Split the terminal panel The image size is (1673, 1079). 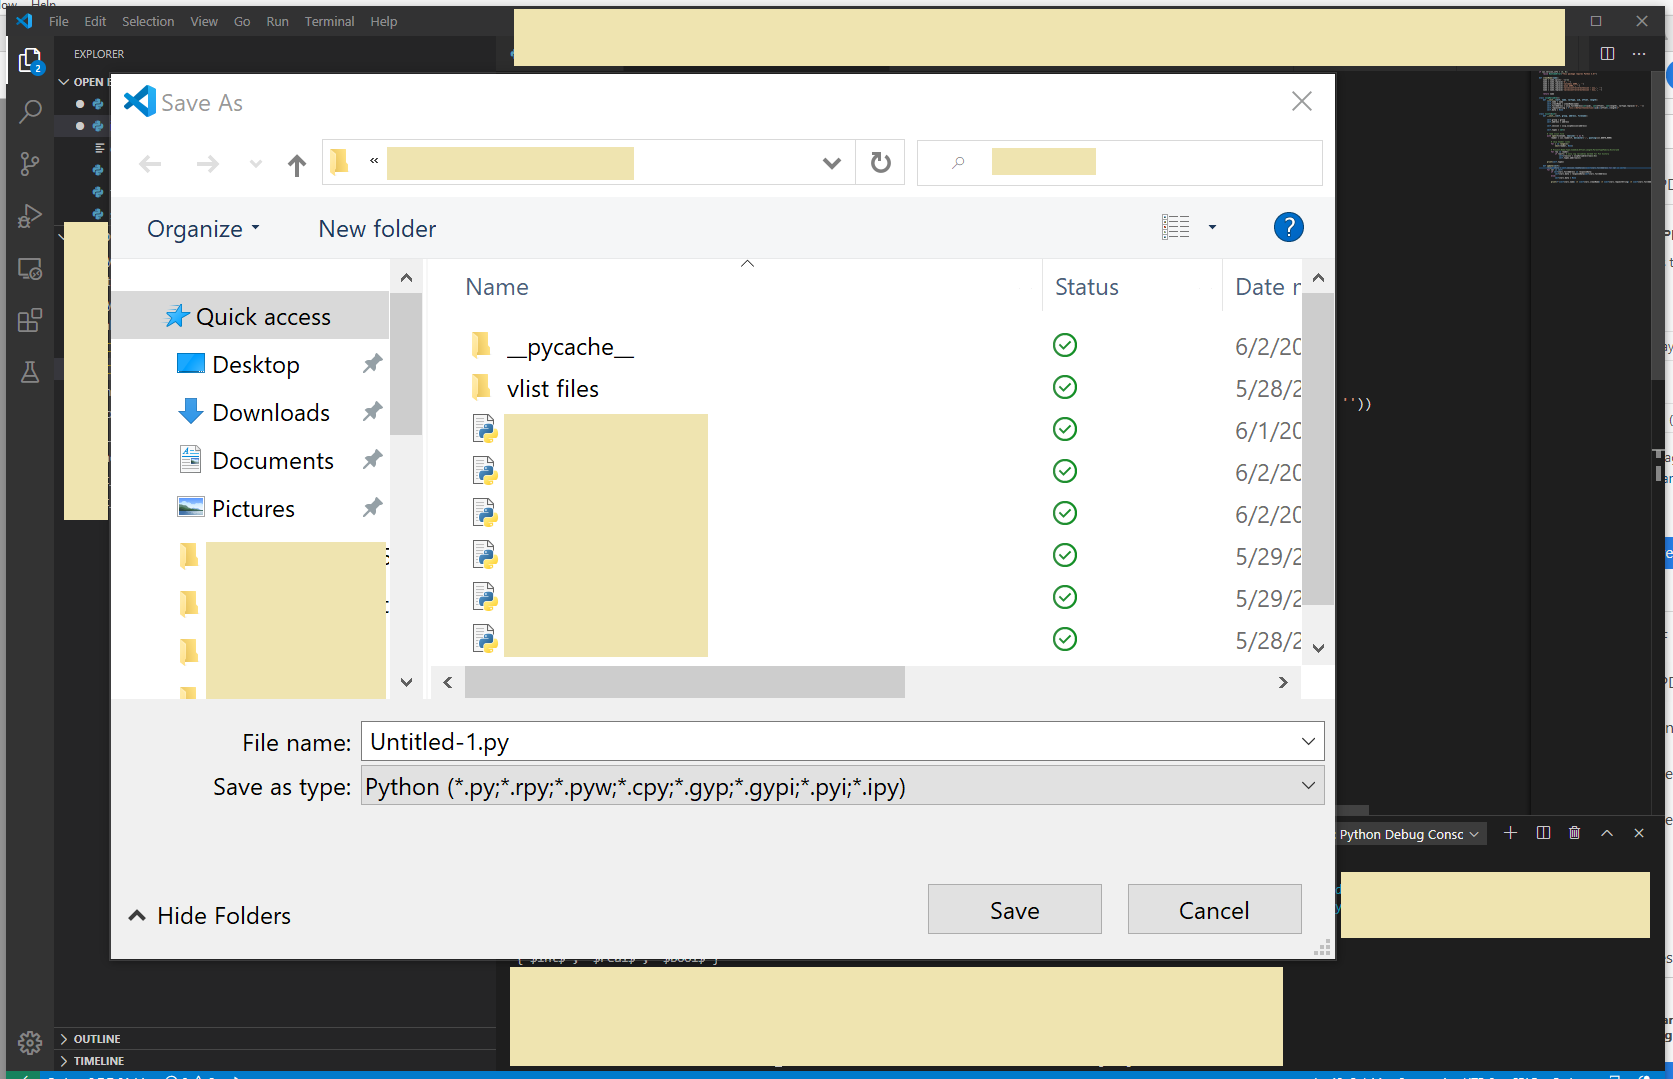pos(1543,832)
